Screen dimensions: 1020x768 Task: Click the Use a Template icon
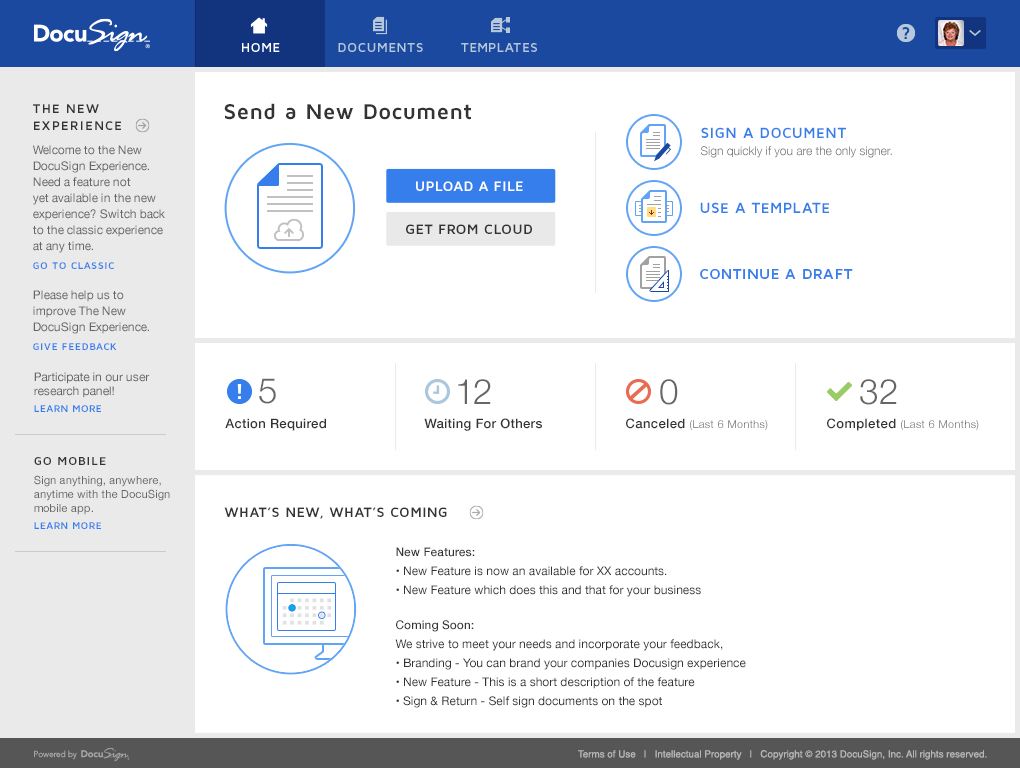tap(654, 208)
